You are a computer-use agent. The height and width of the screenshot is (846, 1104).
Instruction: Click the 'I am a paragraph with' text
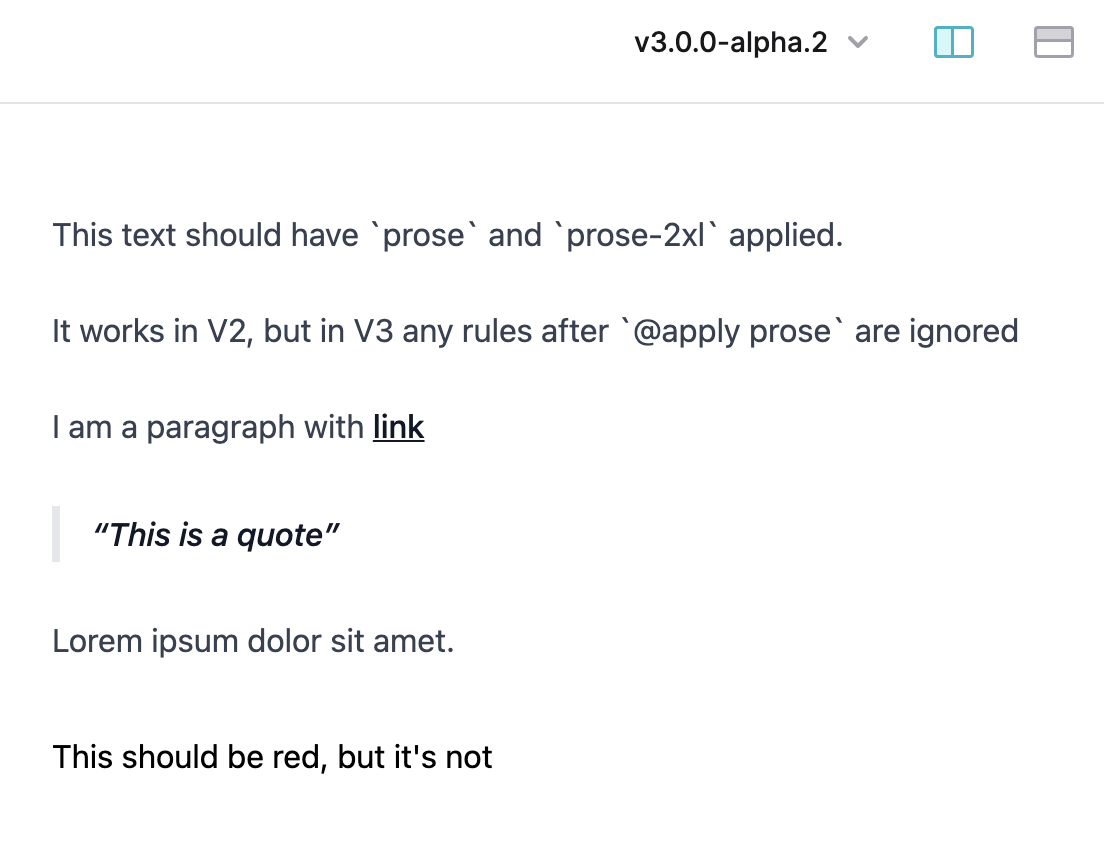point(208,427)
